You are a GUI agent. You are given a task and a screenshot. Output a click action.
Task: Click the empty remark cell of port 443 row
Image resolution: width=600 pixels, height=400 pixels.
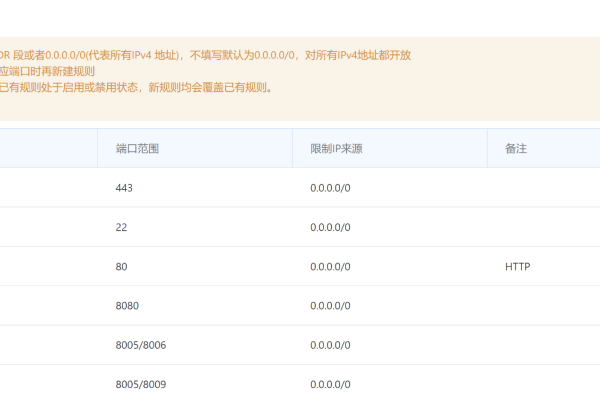543,188
